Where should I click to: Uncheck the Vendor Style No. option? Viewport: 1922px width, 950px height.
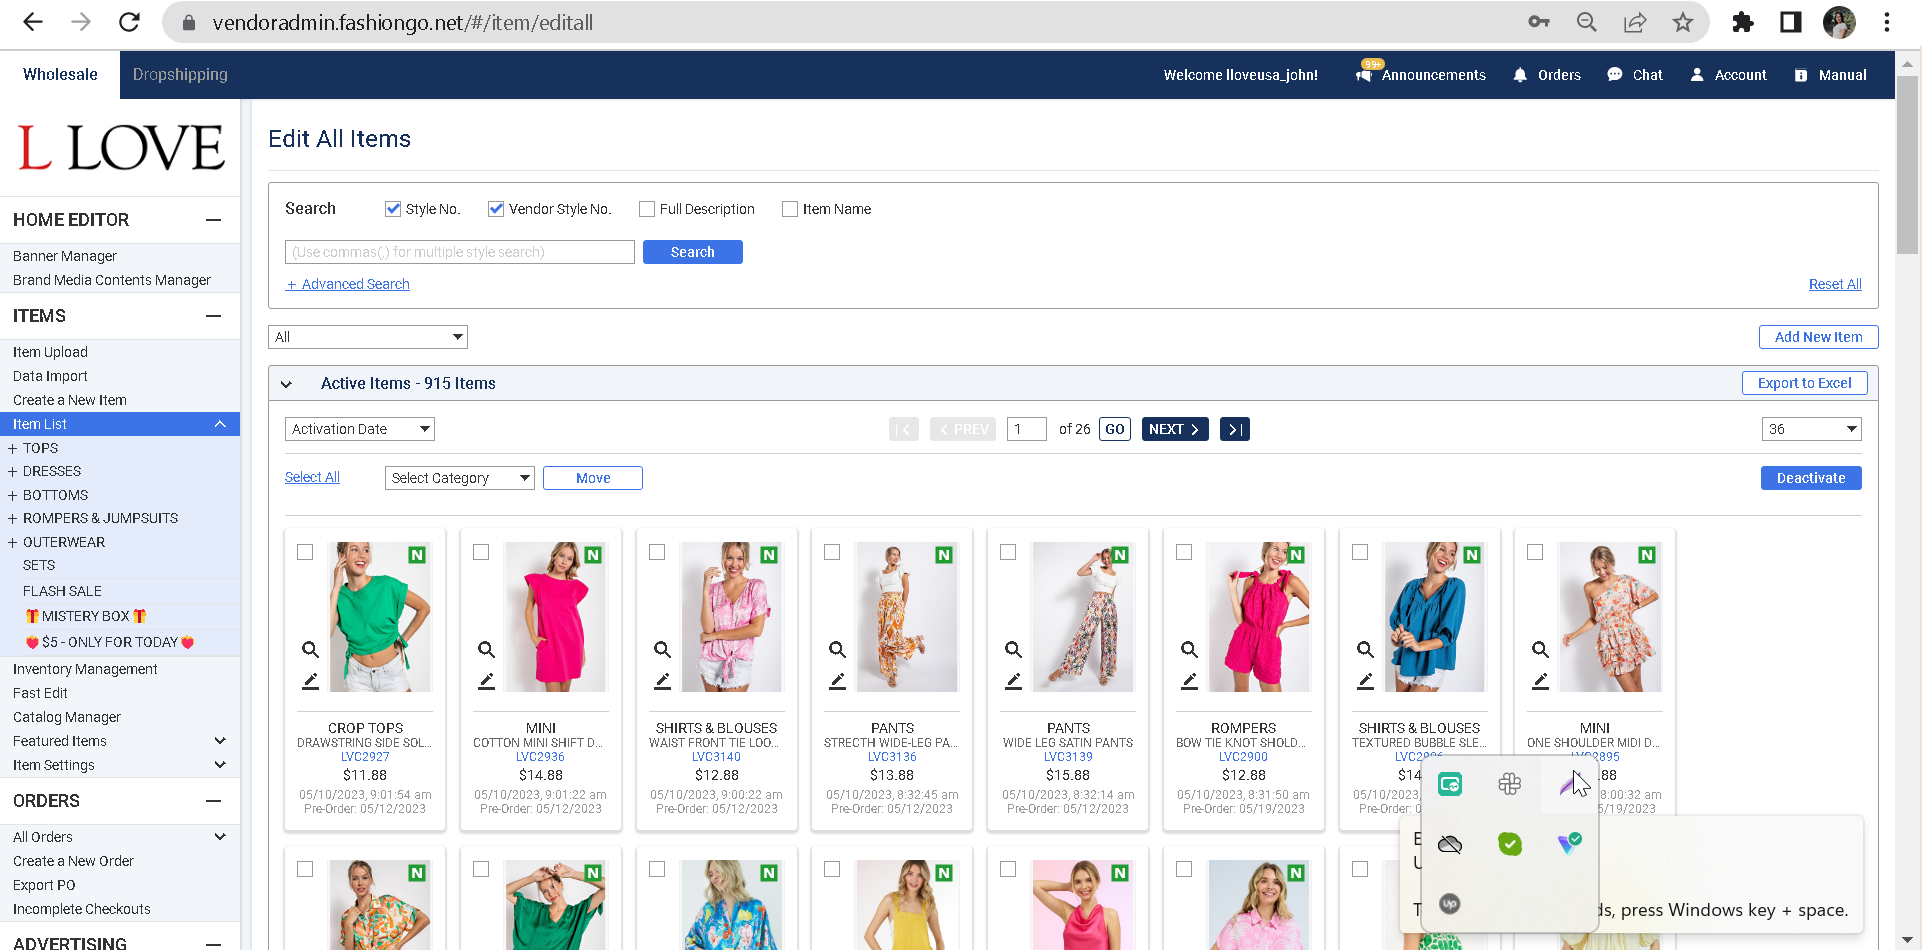tap(496, 209)
